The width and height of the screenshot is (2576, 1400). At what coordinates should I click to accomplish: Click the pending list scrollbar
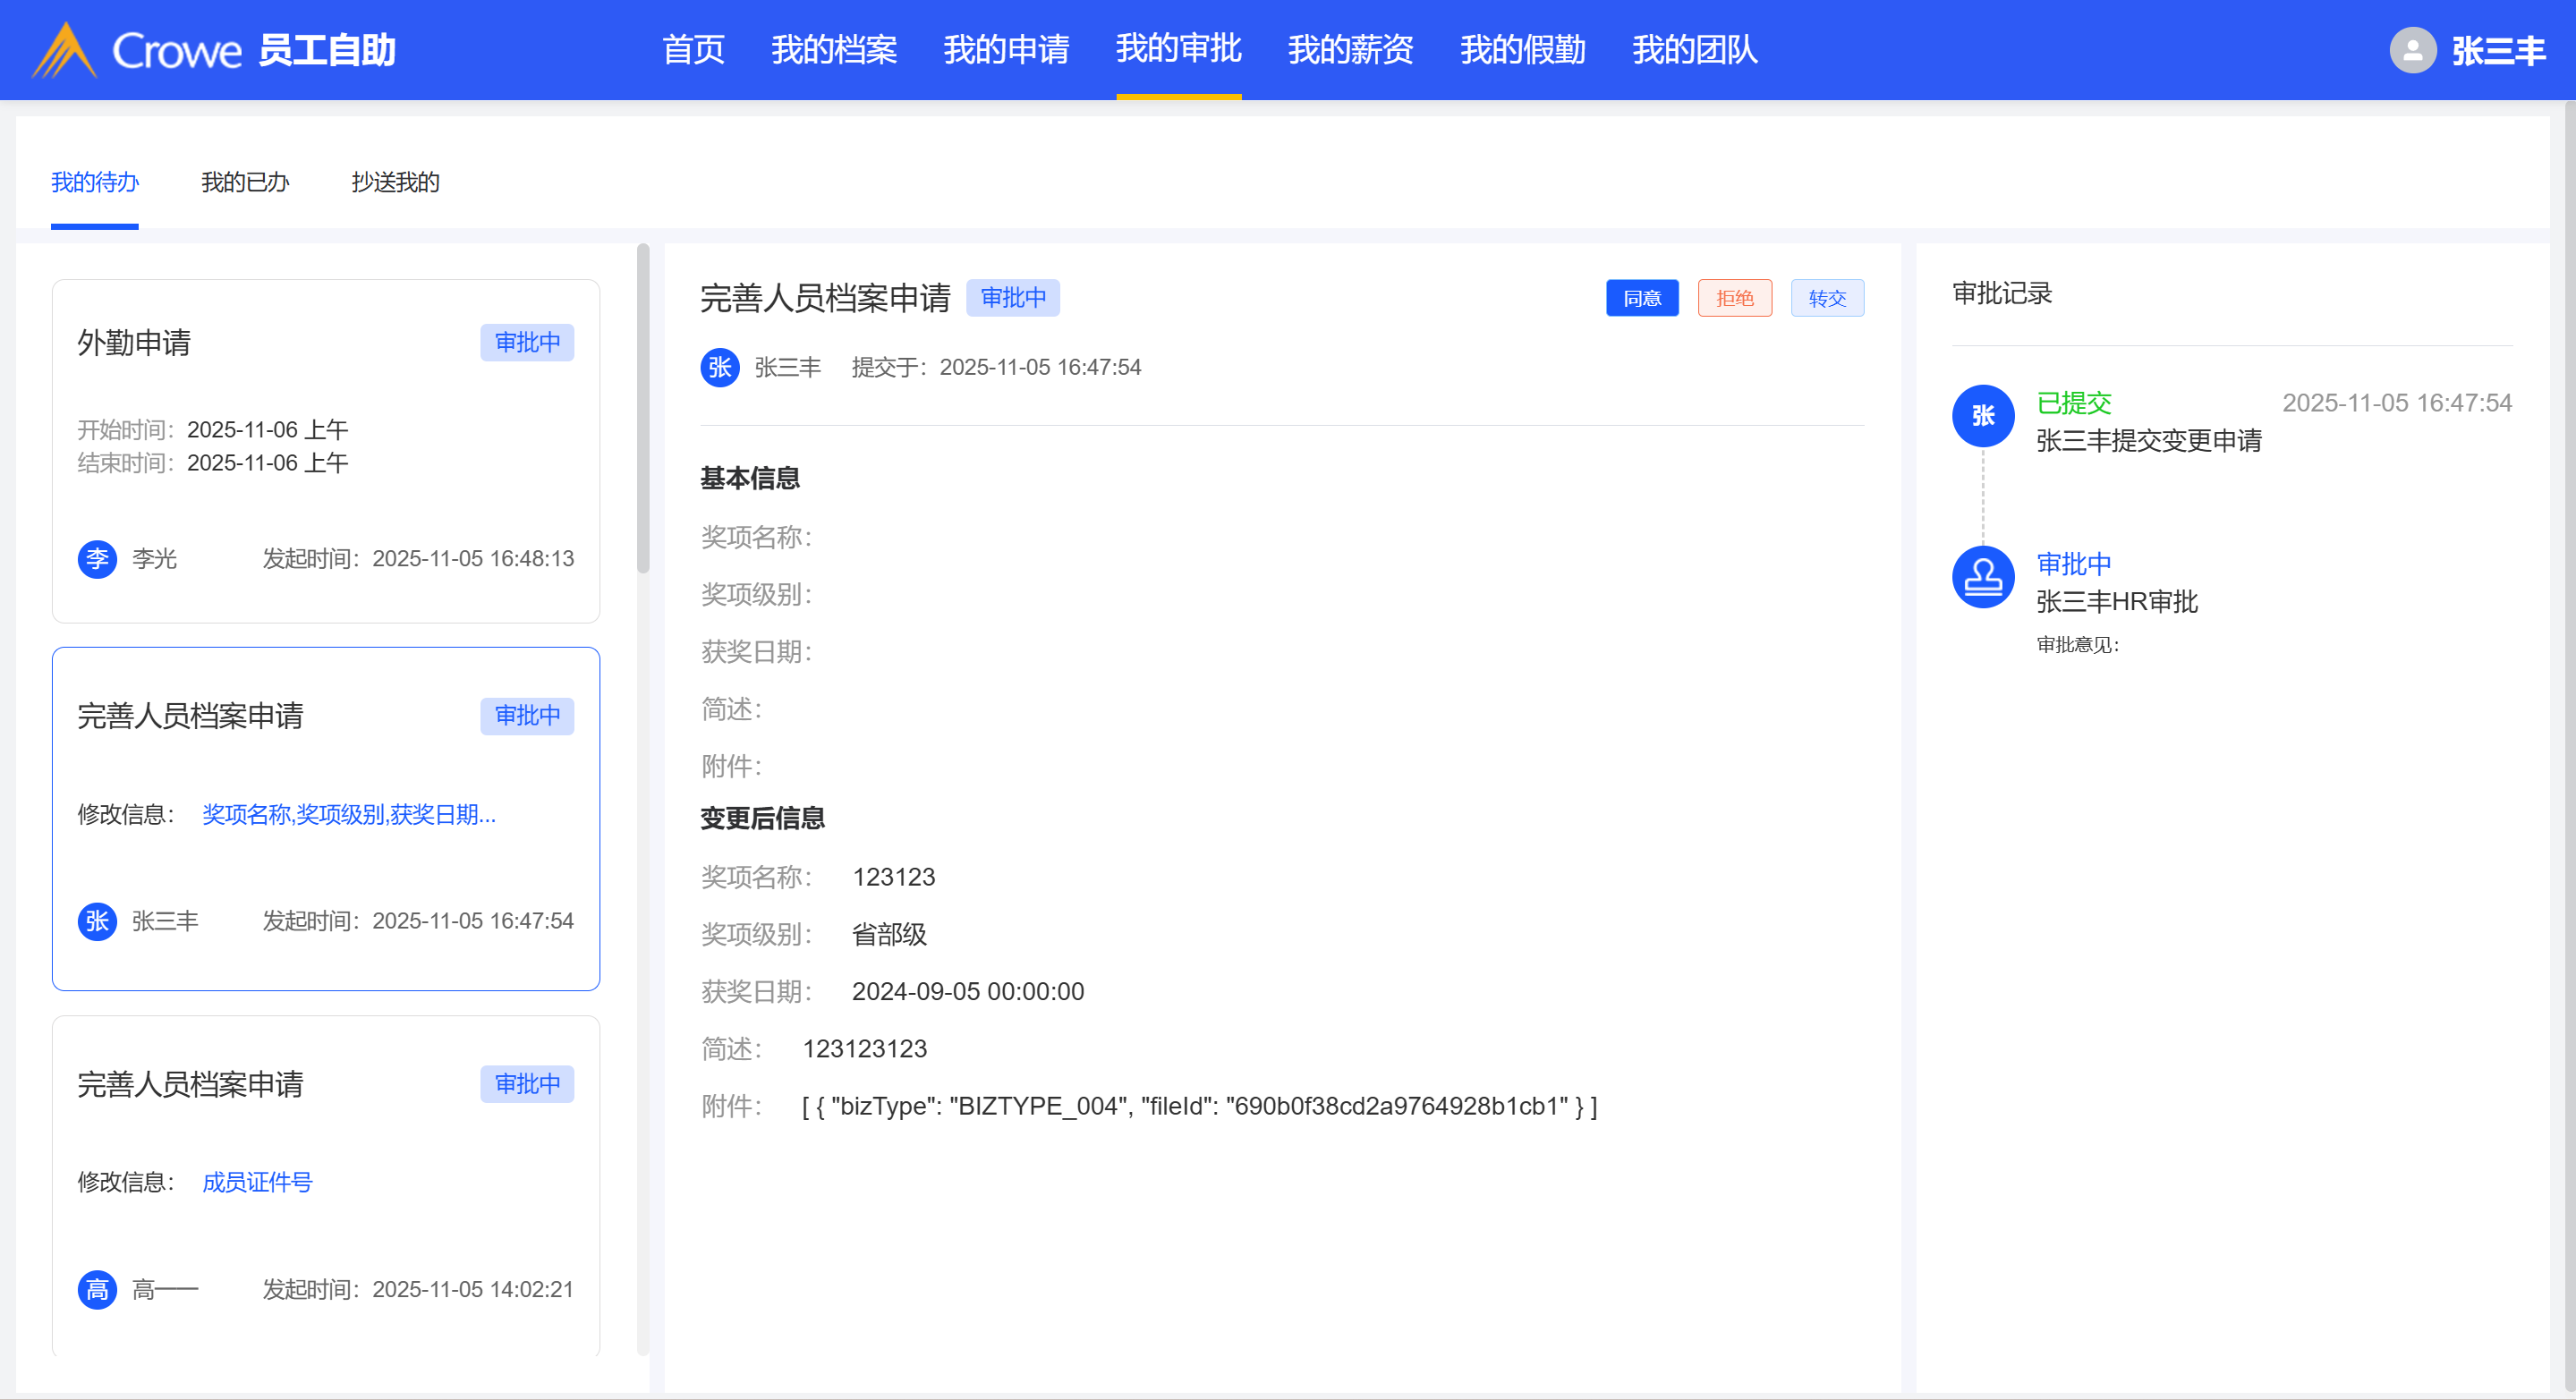pos(643,410)
